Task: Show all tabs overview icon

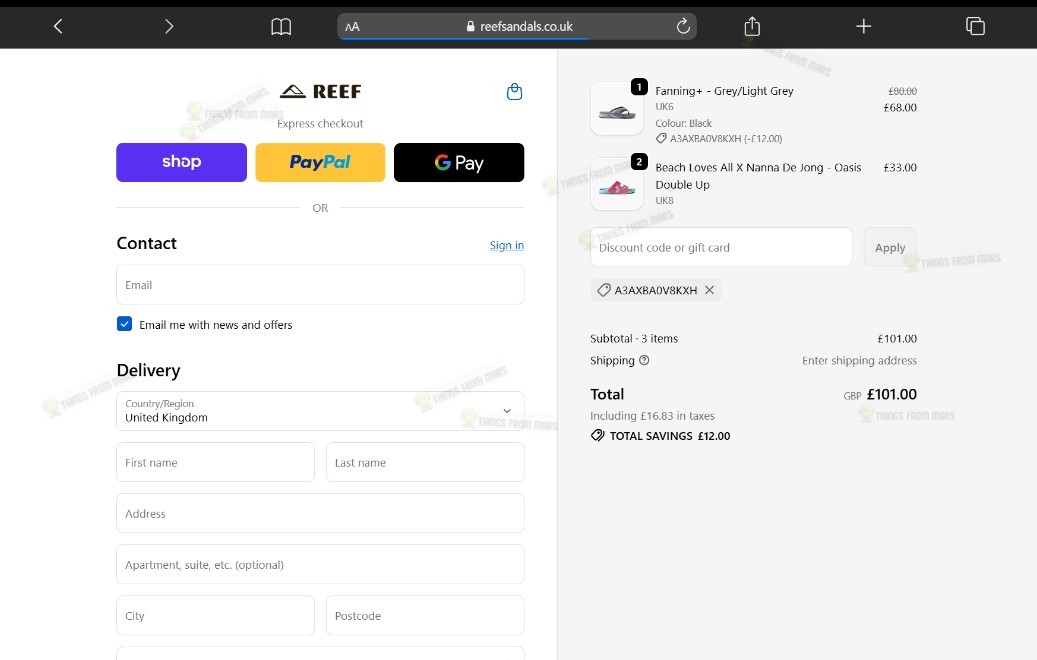Action: click(x=975, y=26)
